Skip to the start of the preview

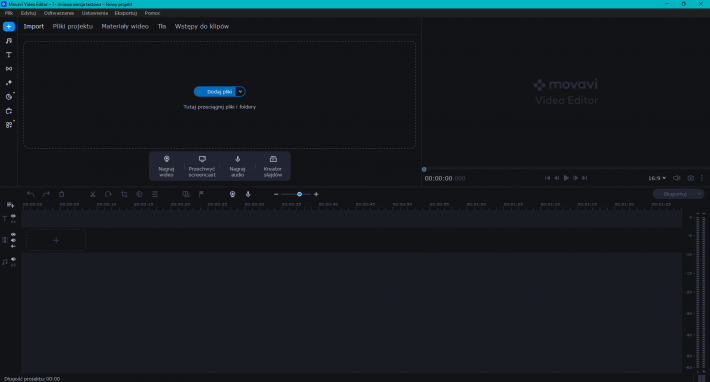tap(547, 178)
